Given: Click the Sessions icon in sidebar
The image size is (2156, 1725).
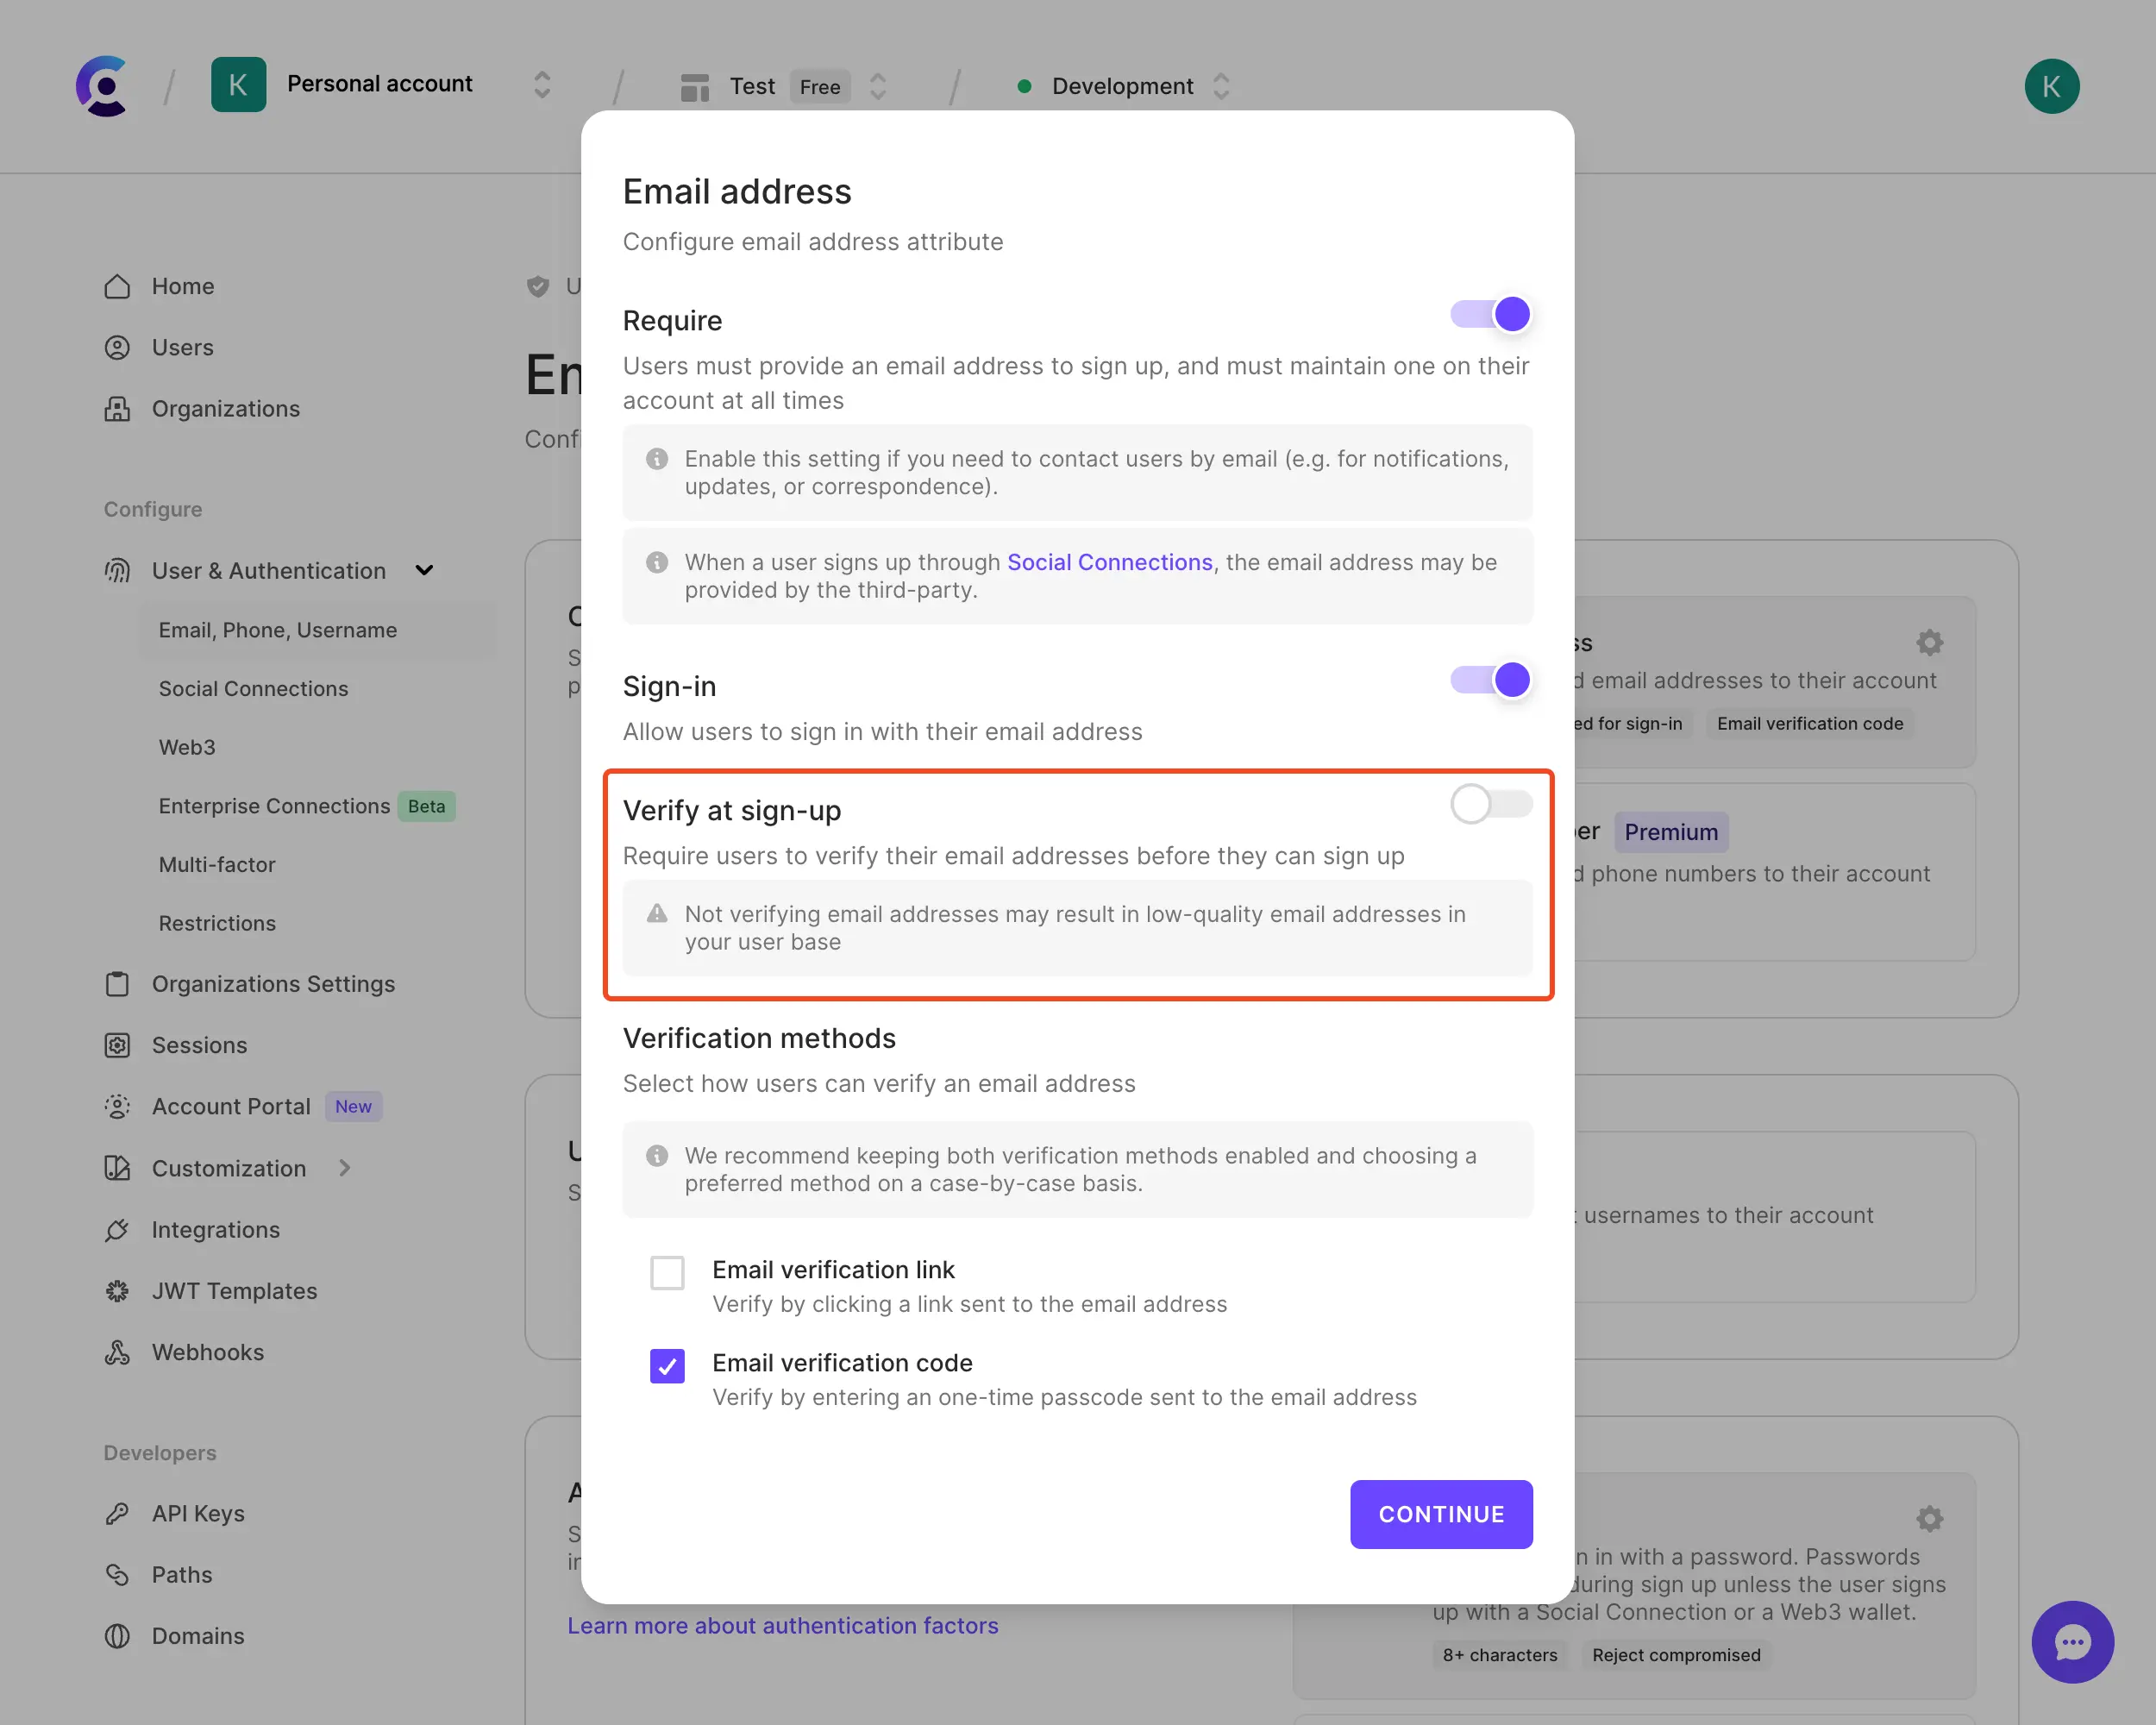Looking at the screenshot, I should 117,1045.
